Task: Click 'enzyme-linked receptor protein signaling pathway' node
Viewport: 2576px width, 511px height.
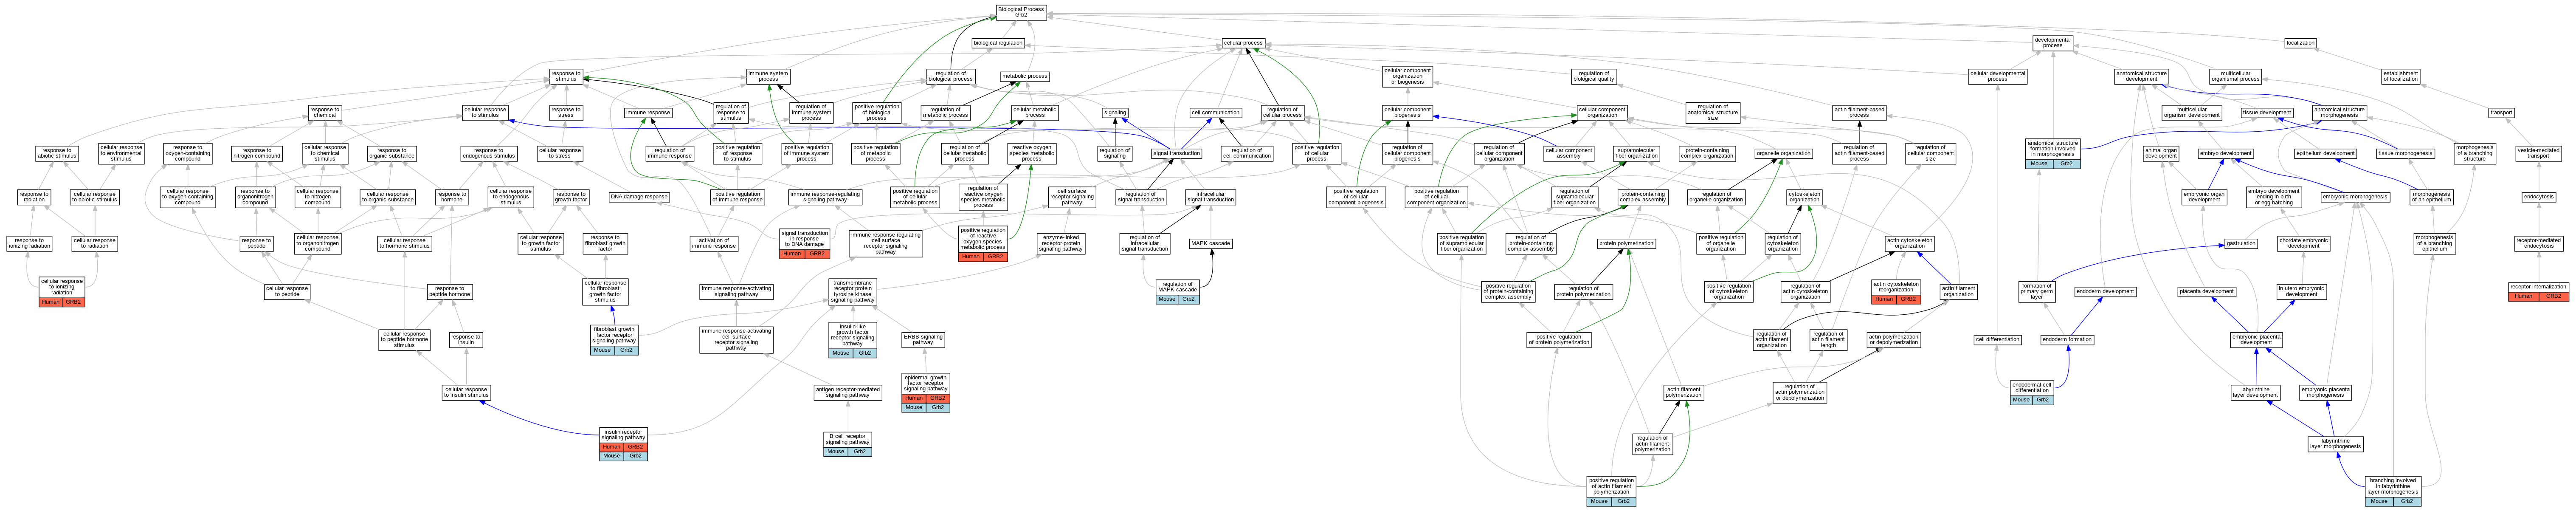Action: point(1060,243)
